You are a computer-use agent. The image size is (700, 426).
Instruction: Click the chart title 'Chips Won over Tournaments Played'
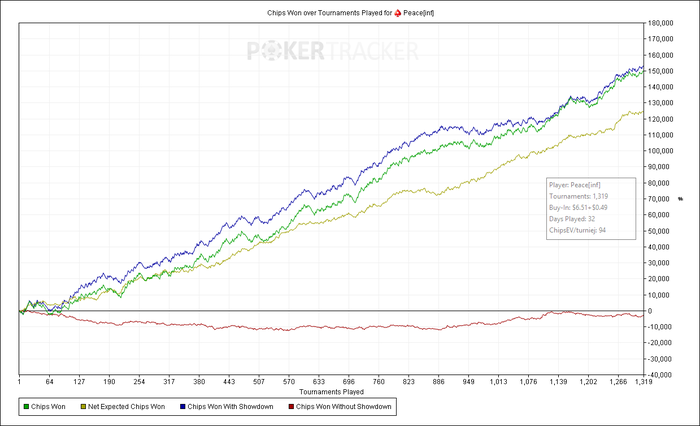pos(325,13)
